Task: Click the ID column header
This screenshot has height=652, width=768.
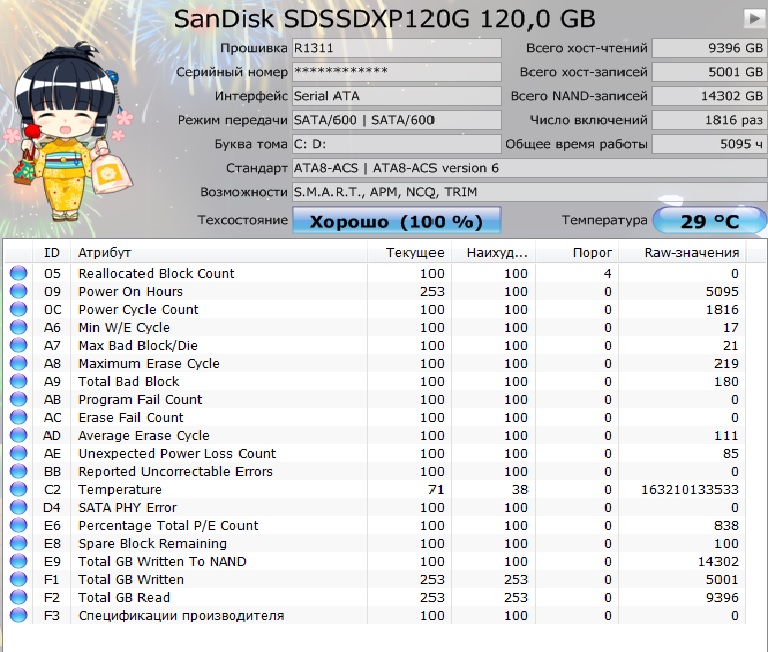Action: click(x=51, y=253)
